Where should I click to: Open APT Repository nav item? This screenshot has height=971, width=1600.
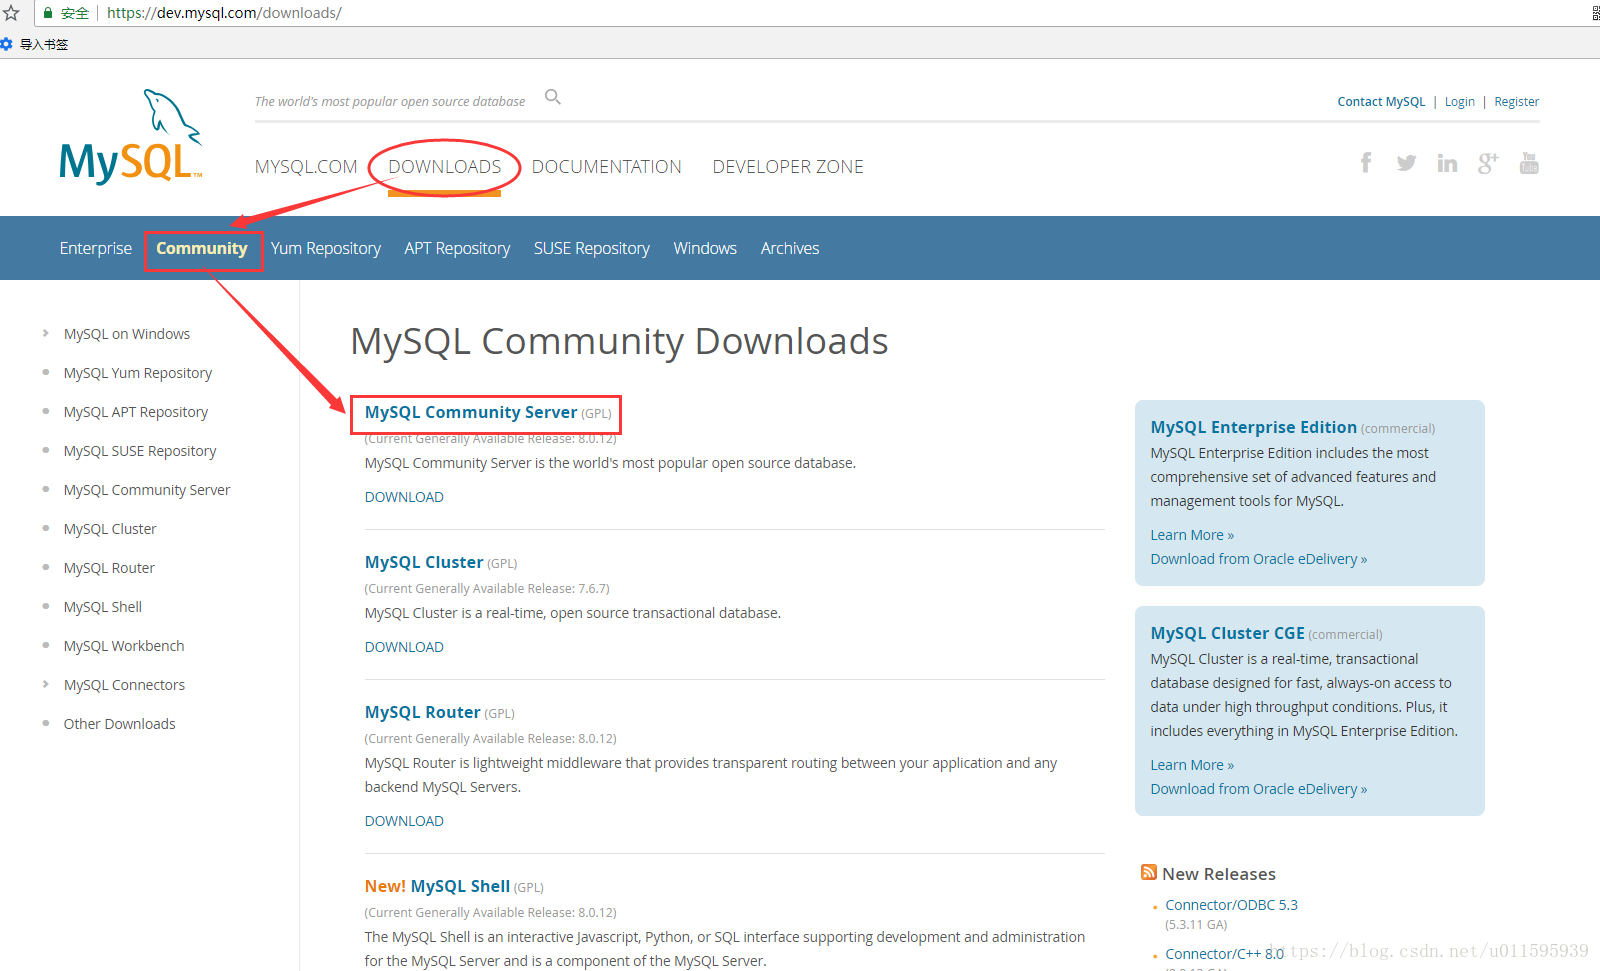(457, 248)
